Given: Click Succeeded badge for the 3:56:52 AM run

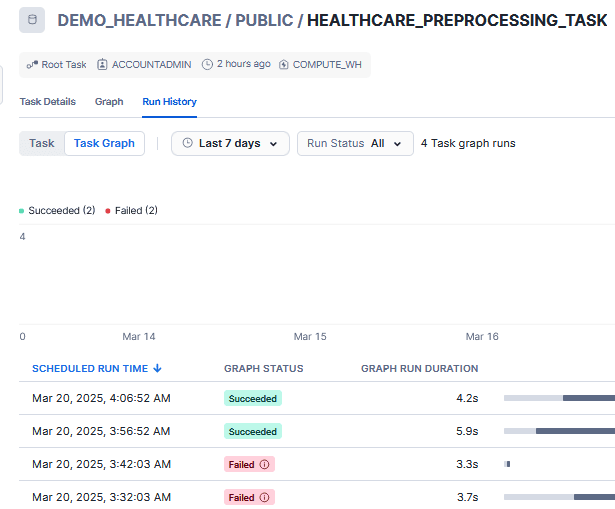Looking at the screenshot, I should 253,431.
